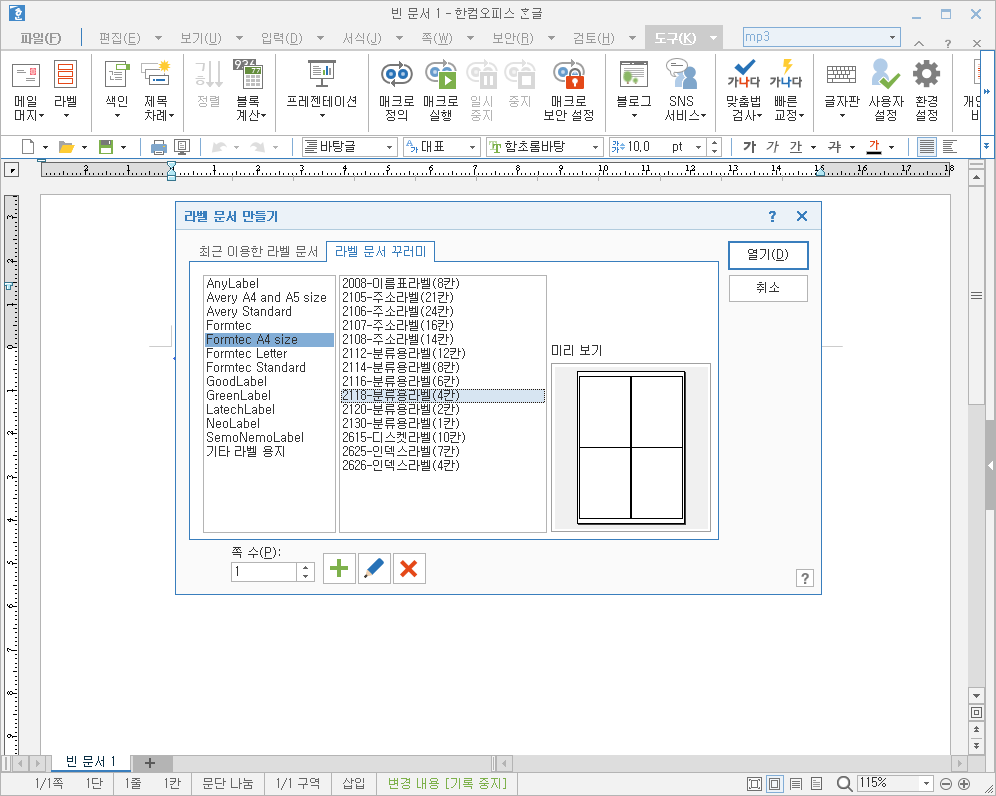Toggle italic formatting
This screenshot has width=996, height=796.
772,147
